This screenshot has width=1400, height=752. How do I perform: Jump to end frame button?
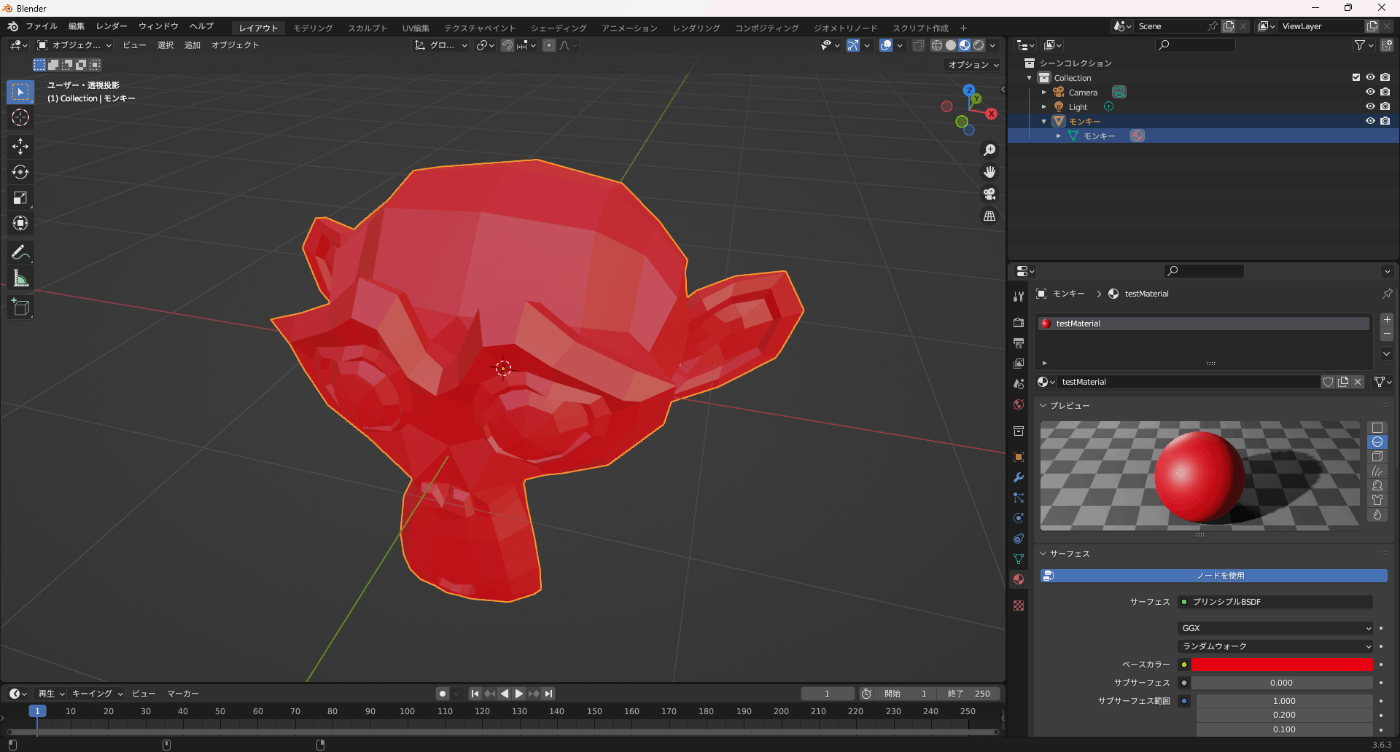click(x=548, y=693)
